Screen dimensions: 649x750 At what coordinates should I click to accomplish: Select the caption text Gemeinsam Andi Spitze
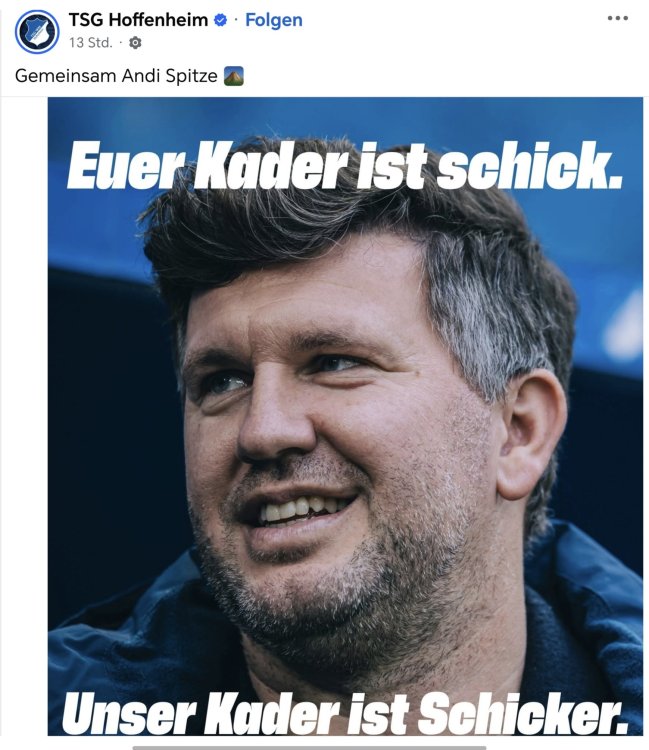tap(116, 76)
